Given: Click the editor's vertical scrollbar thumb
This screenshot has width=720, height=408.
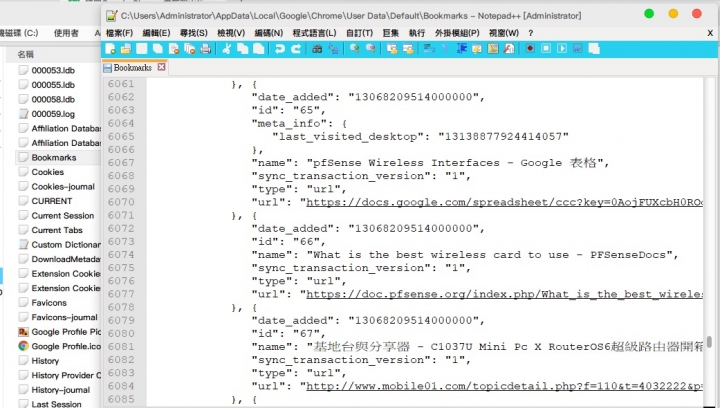Looking at the screenshot, I should [x=709, y=342].
